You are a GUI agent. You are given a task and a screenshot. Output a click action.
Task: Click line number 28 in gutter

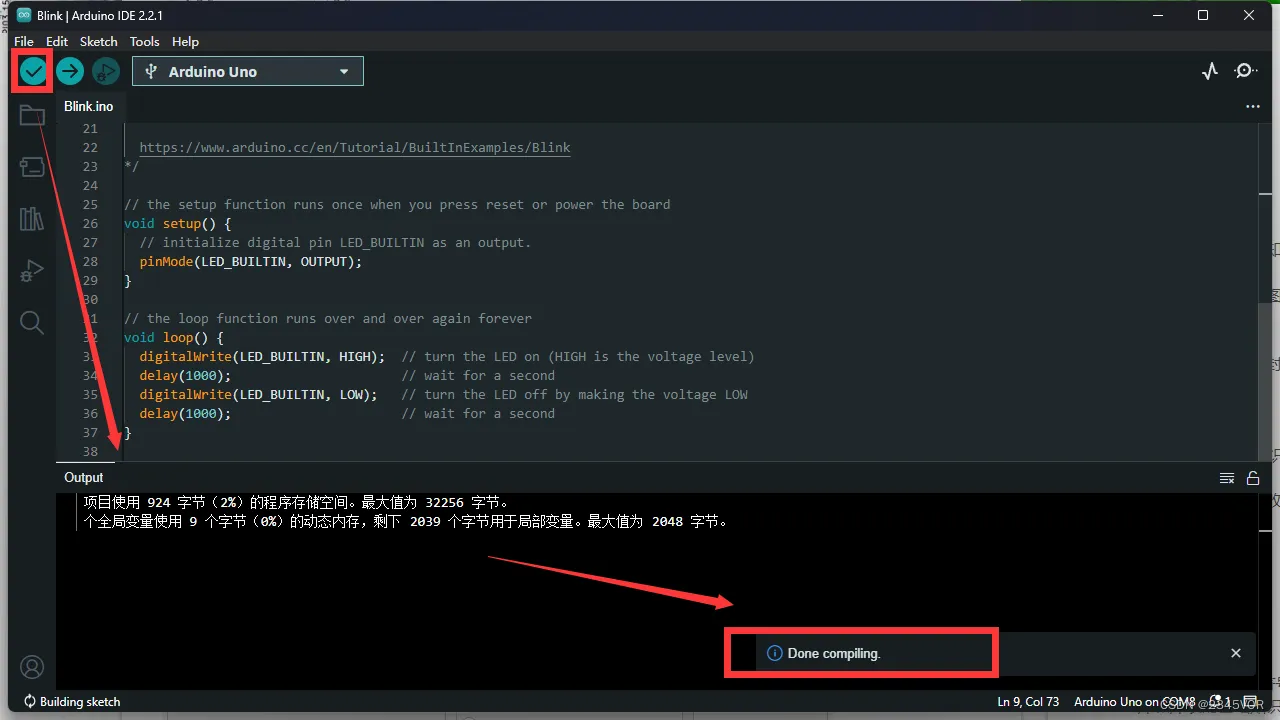90,262
